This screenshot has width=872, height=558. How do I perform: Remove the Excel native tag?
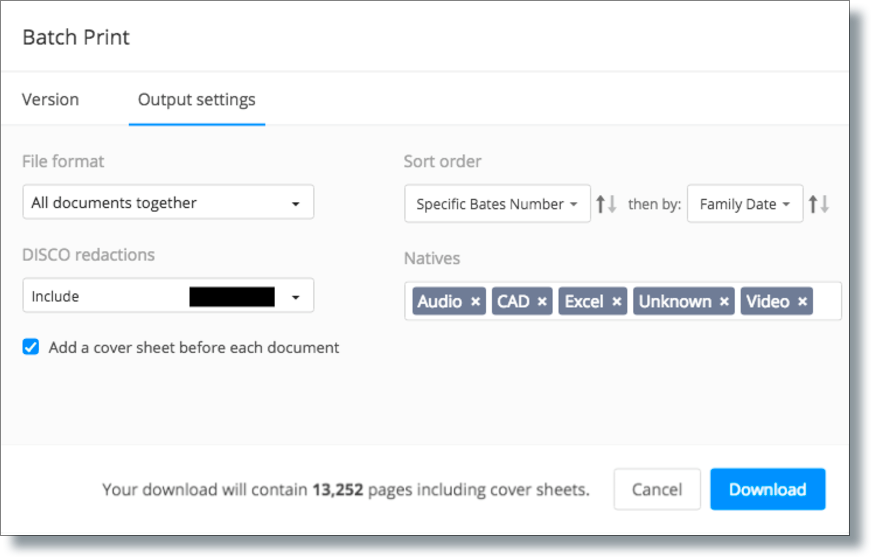coord(617,302)
